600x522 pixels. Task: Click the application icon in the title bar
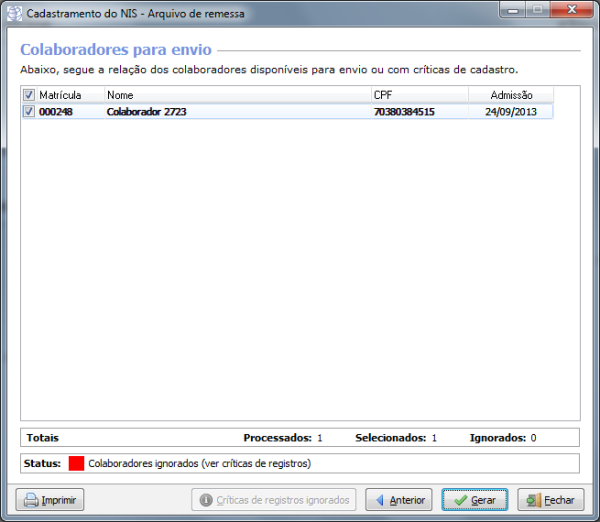pos(15,14)
